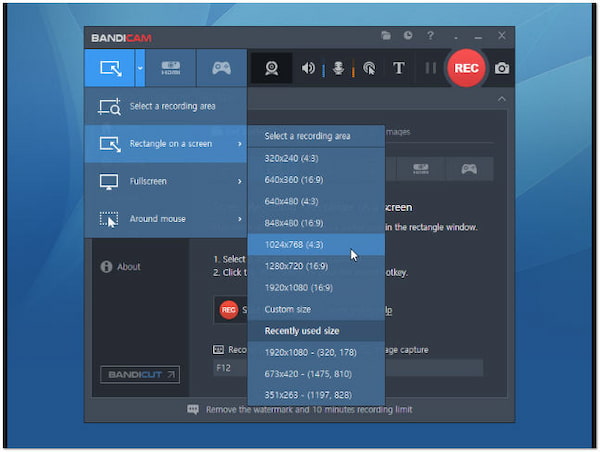Click Remove the watermark and 10 minutes limit
This screenshot has width=600, height=452.
point(309,410)
